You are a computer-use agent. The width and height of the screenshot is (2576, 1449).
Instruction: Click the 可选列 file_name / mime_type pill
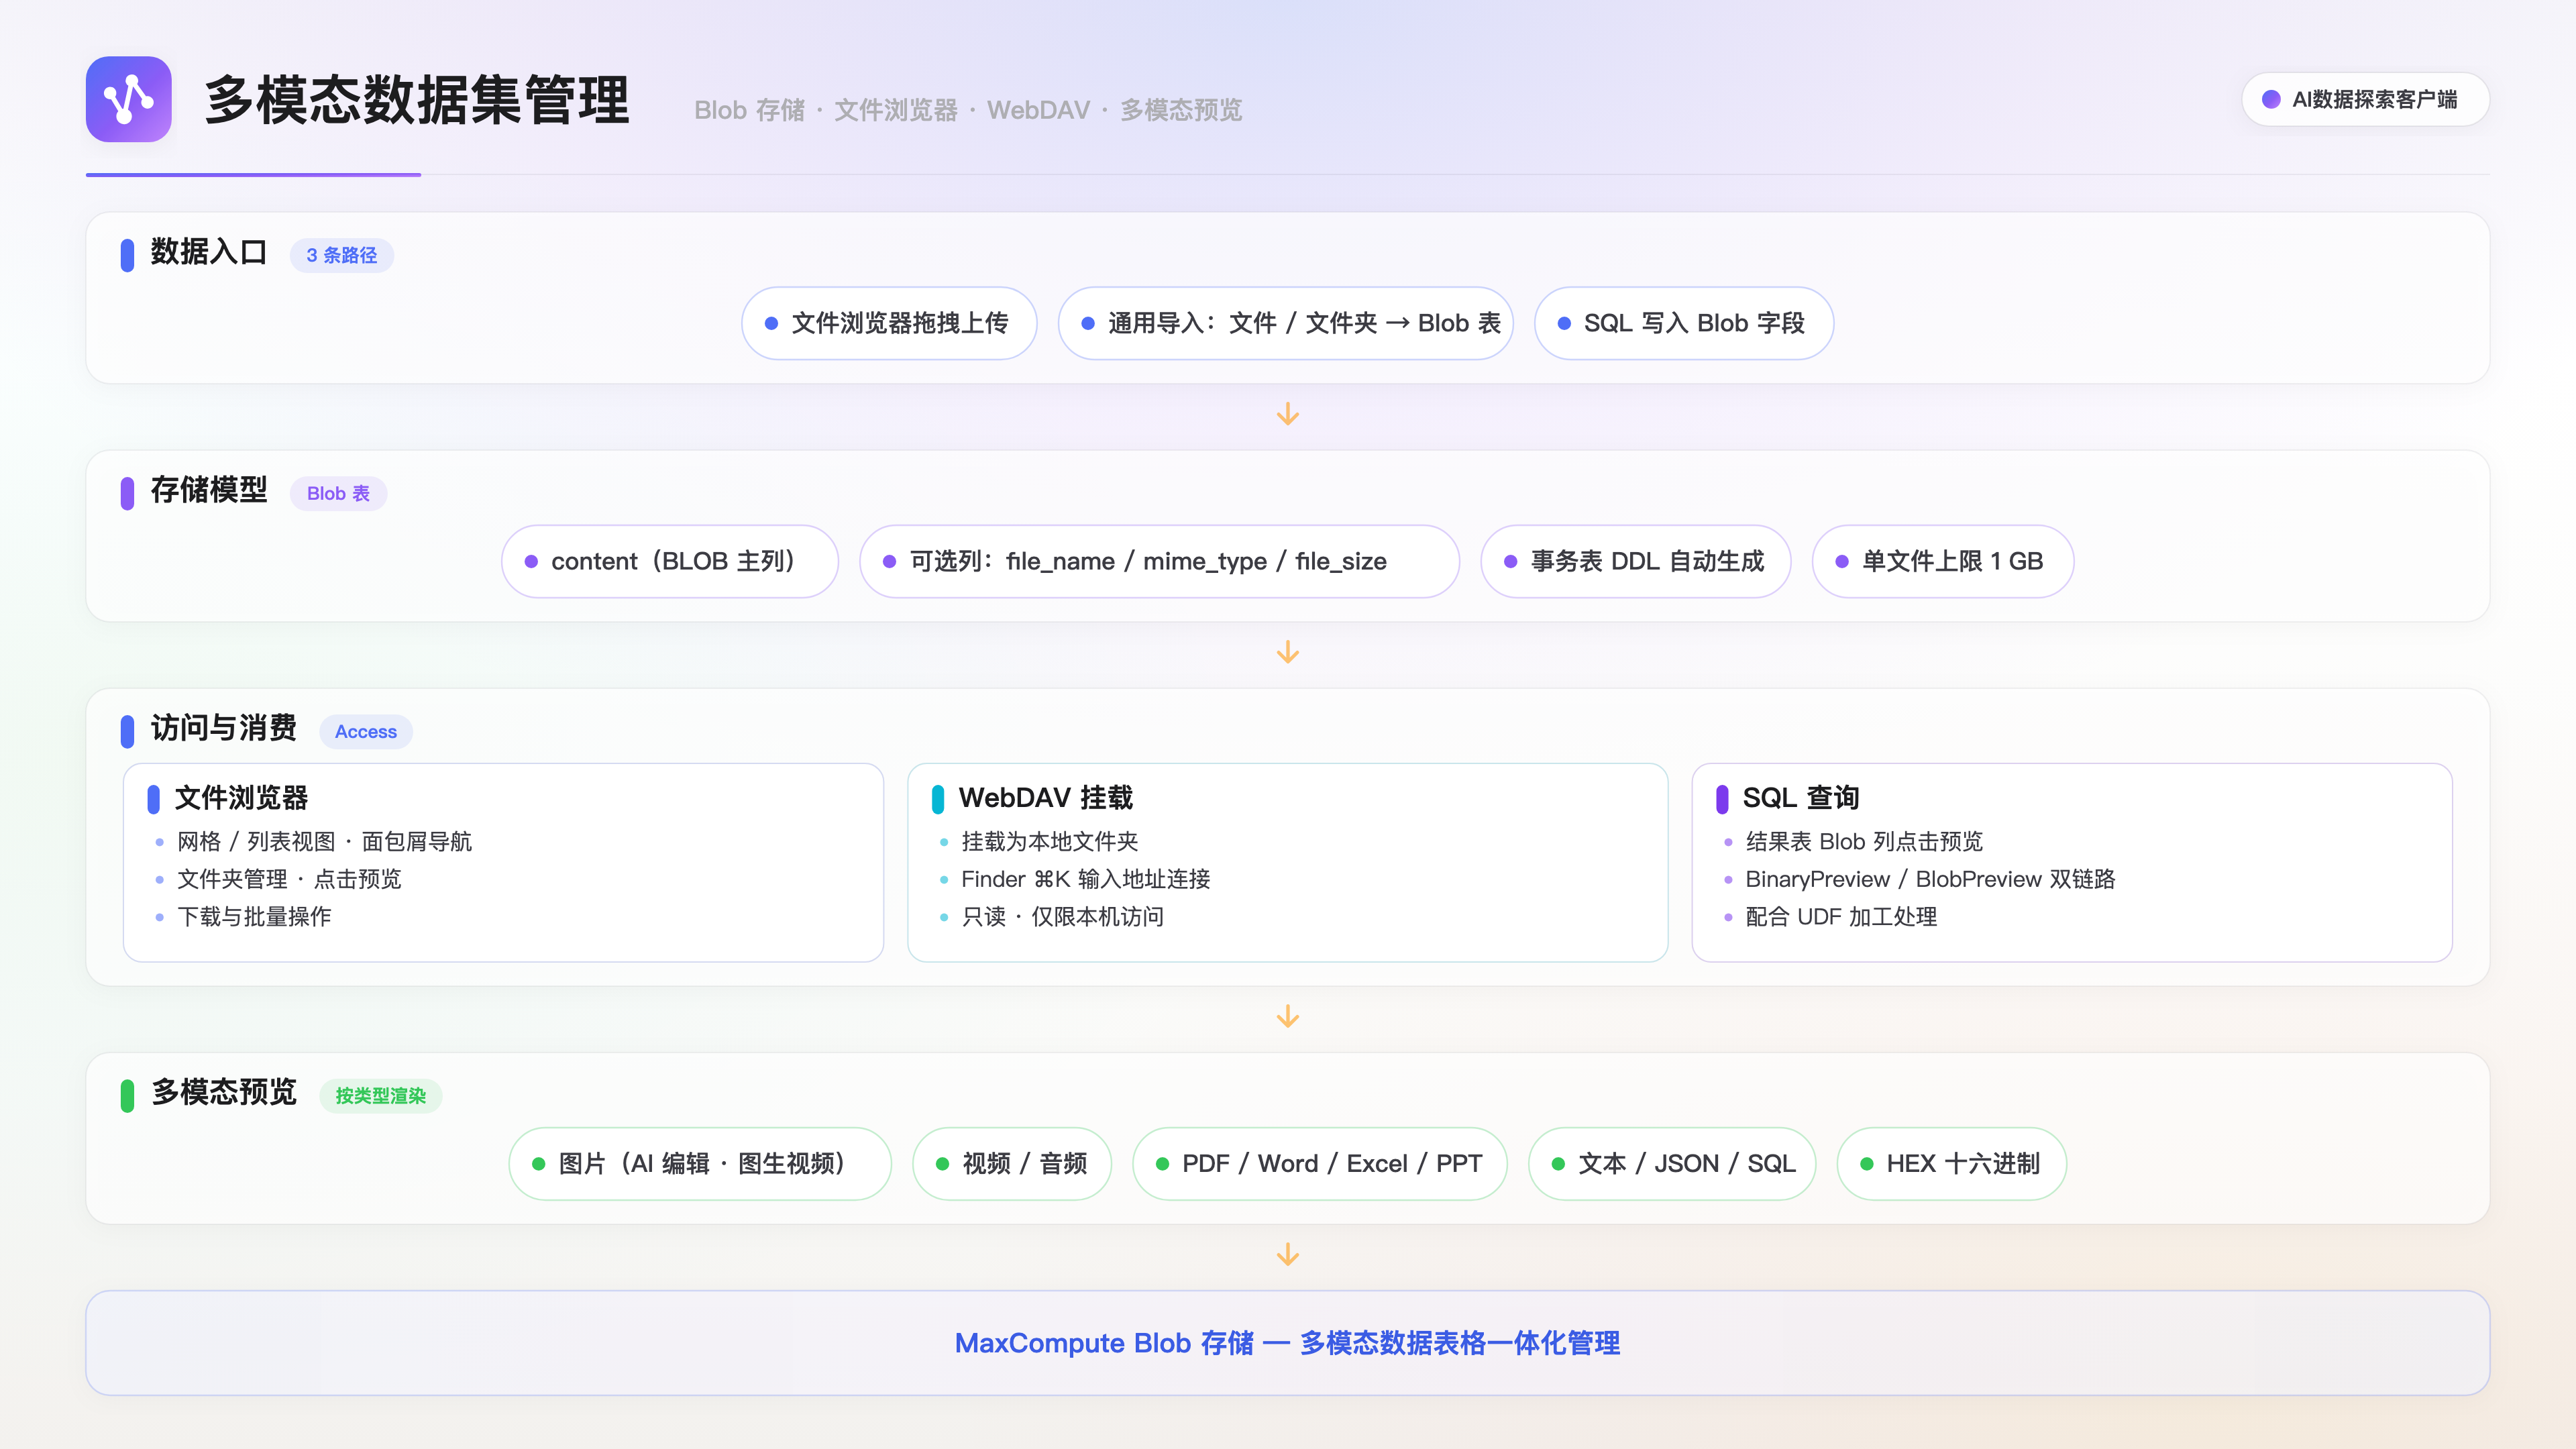click(1160, 561)
